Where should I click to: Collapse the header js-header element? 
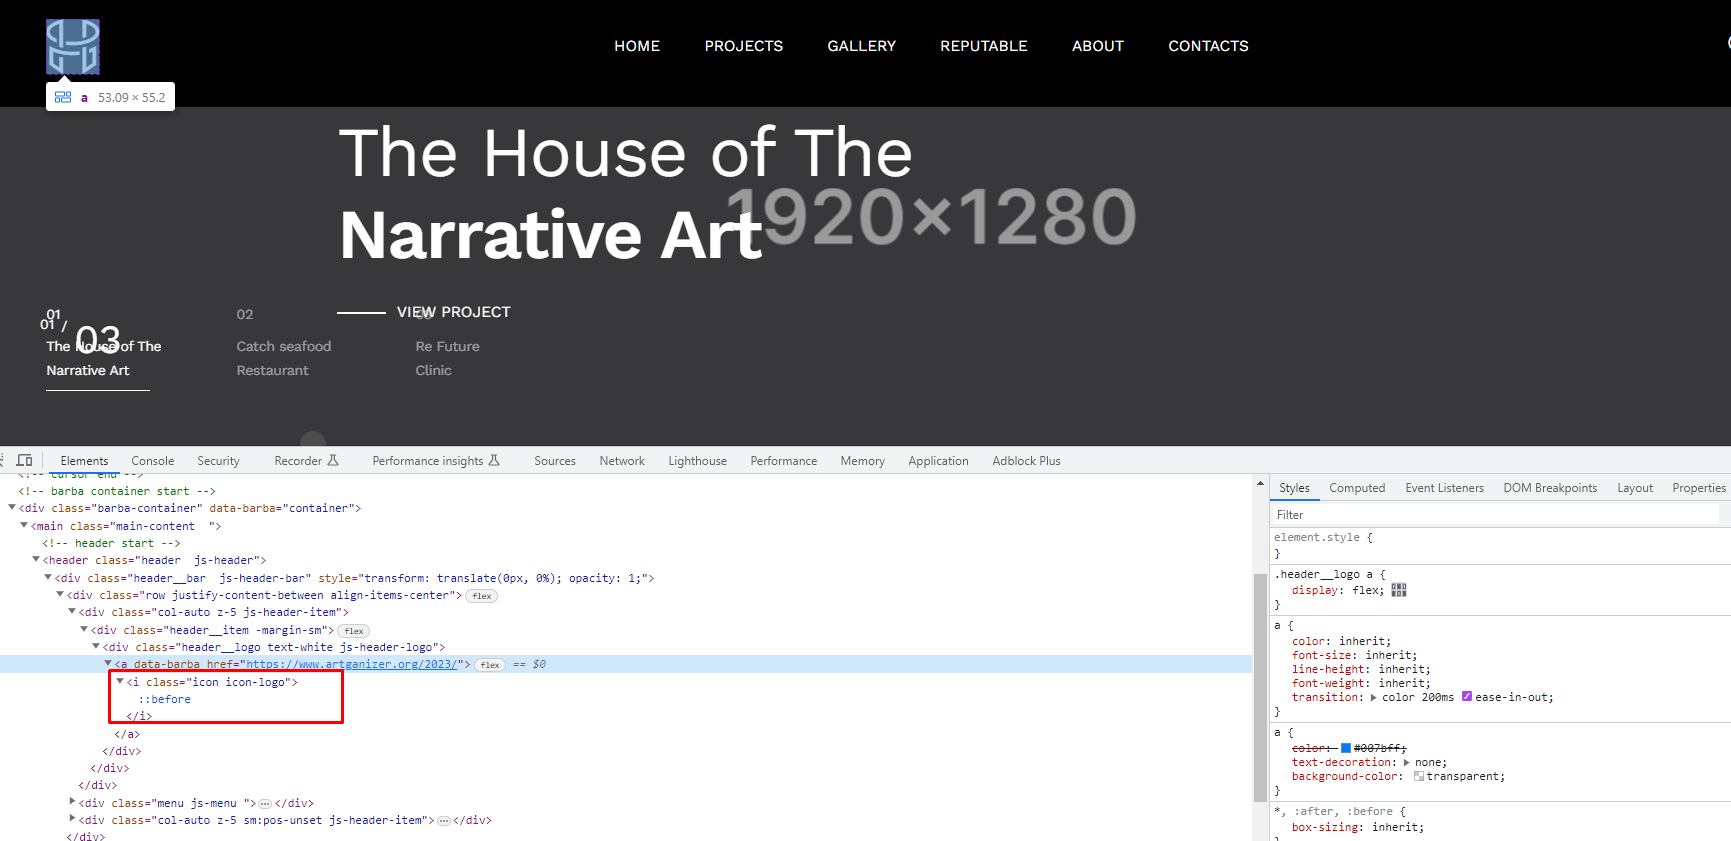[36, 560]
